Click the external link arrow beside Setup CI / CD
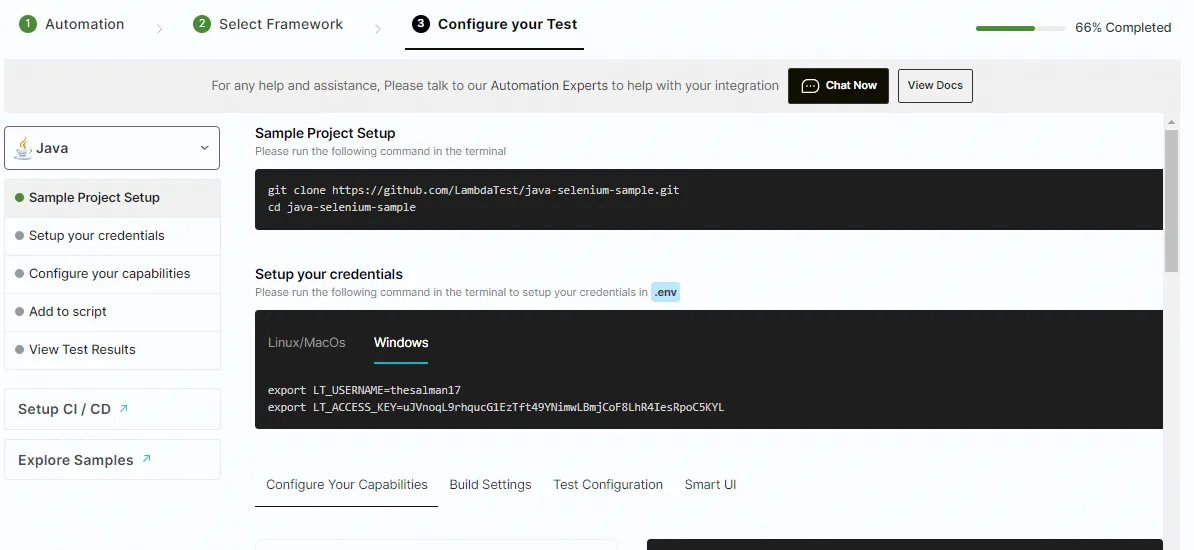The height and width of the screenshot is (550, 1194). point(123,408)
